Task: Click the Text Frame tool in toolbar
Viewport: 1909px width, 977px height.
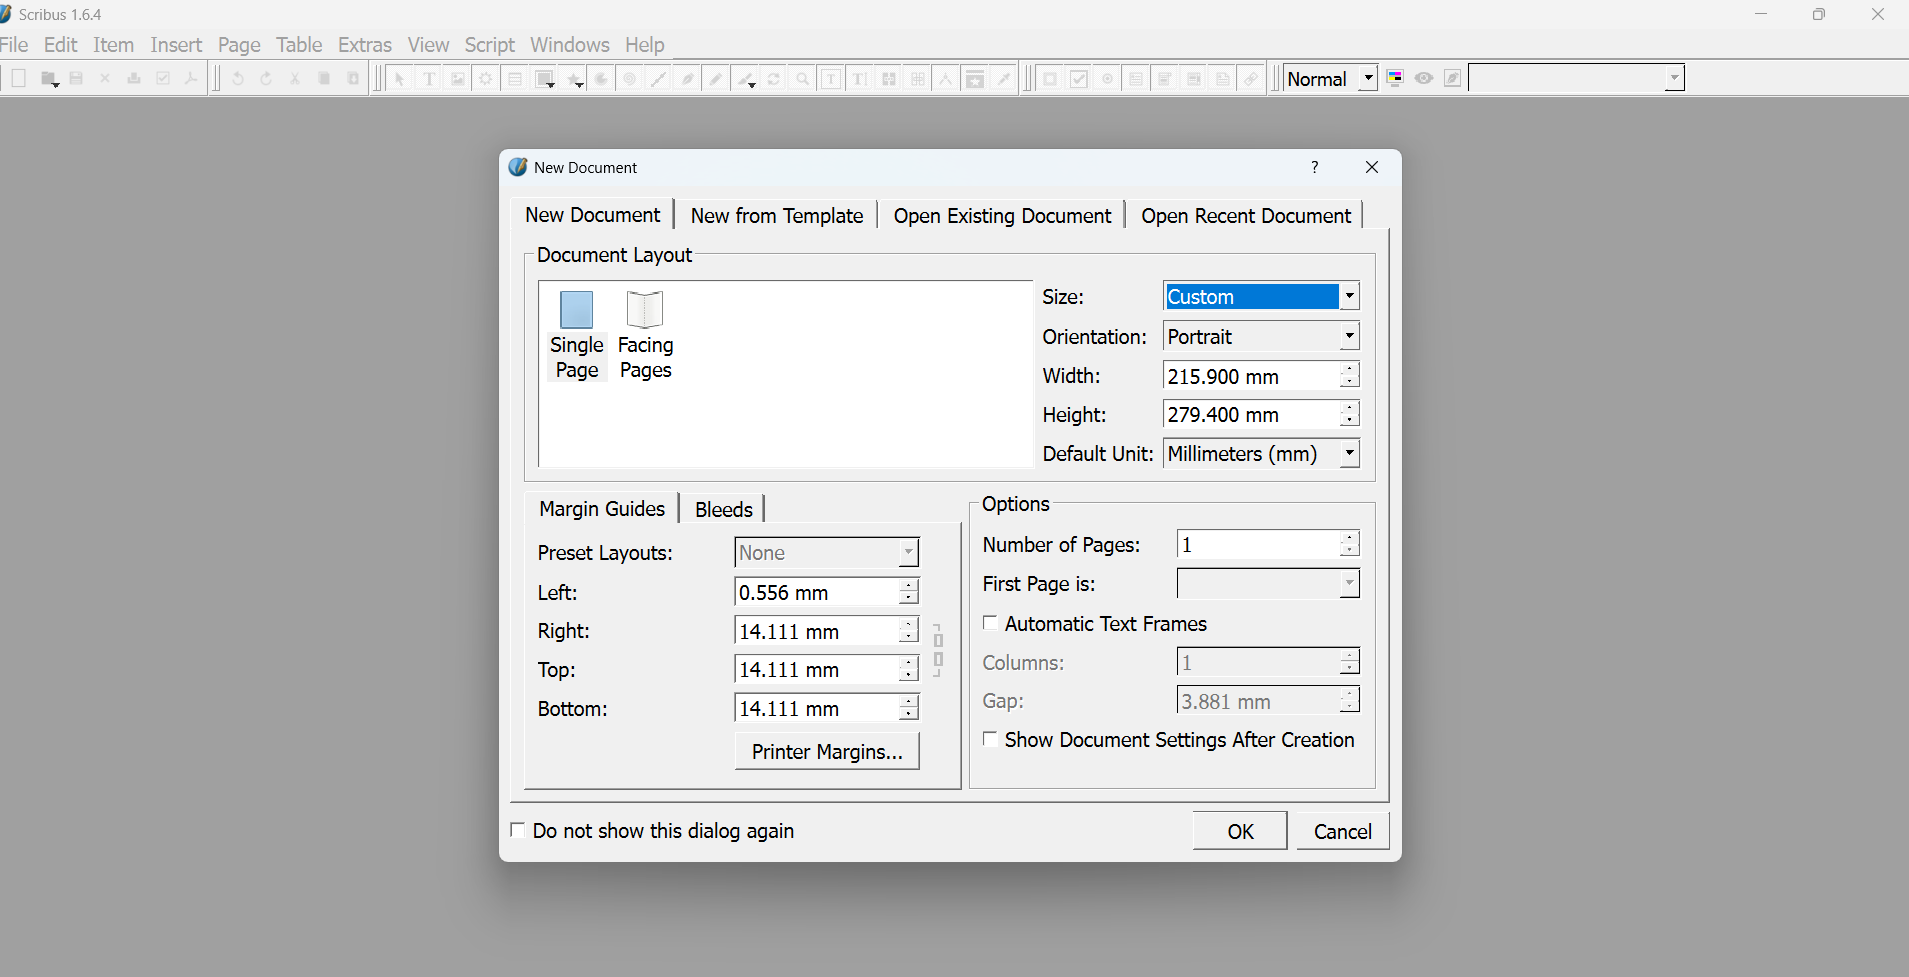Action: pos(429,79)
